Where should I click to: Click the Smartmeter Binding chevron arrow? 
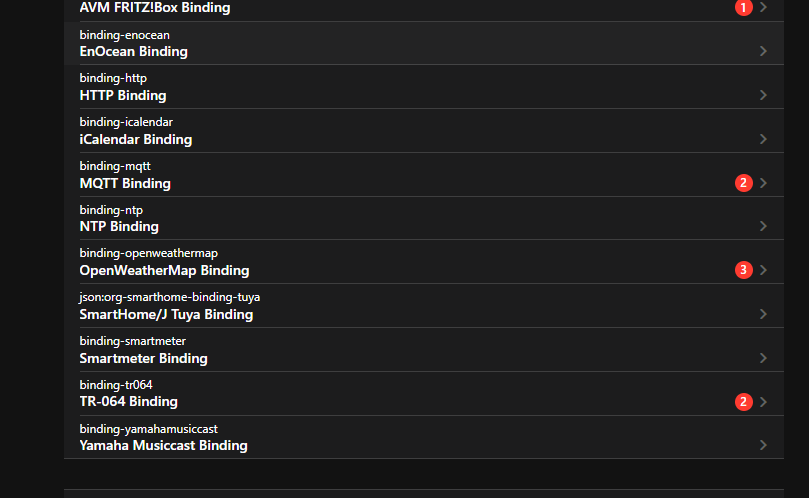[x=763, y=358]
